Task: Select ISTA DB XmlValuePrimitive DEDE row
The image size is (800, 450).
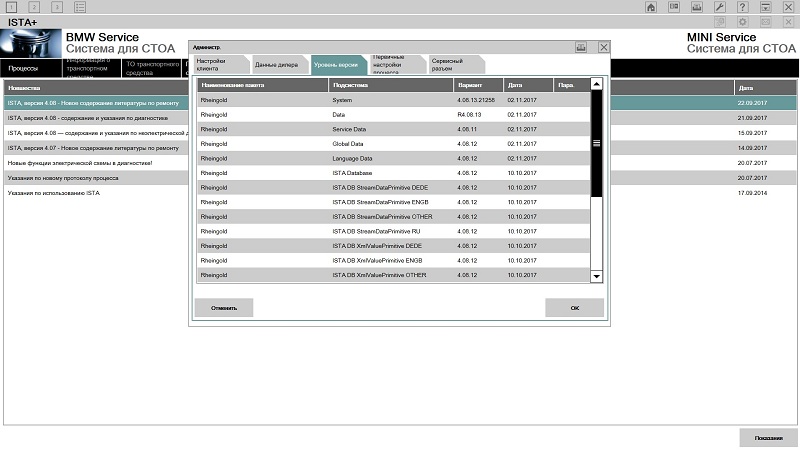Action: [393, 245]
